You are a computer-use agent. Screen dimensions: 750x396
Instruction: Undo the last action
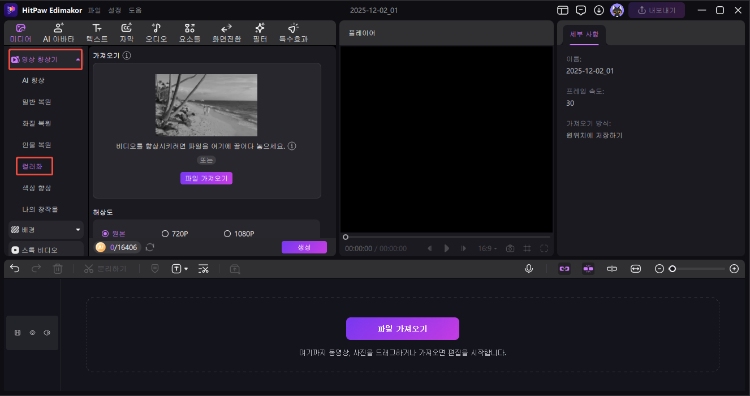click(15, 269)
